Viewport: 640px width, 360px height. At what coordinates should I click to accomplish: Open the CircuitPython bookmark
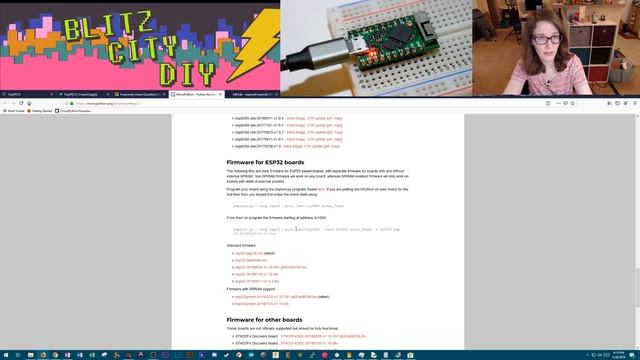74,111
